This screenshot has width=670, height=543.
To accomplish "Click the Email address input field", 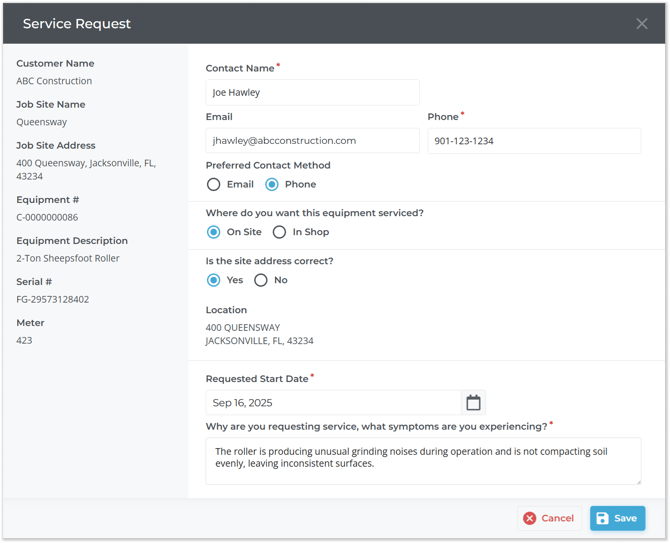I will click(x=312, y=141).
